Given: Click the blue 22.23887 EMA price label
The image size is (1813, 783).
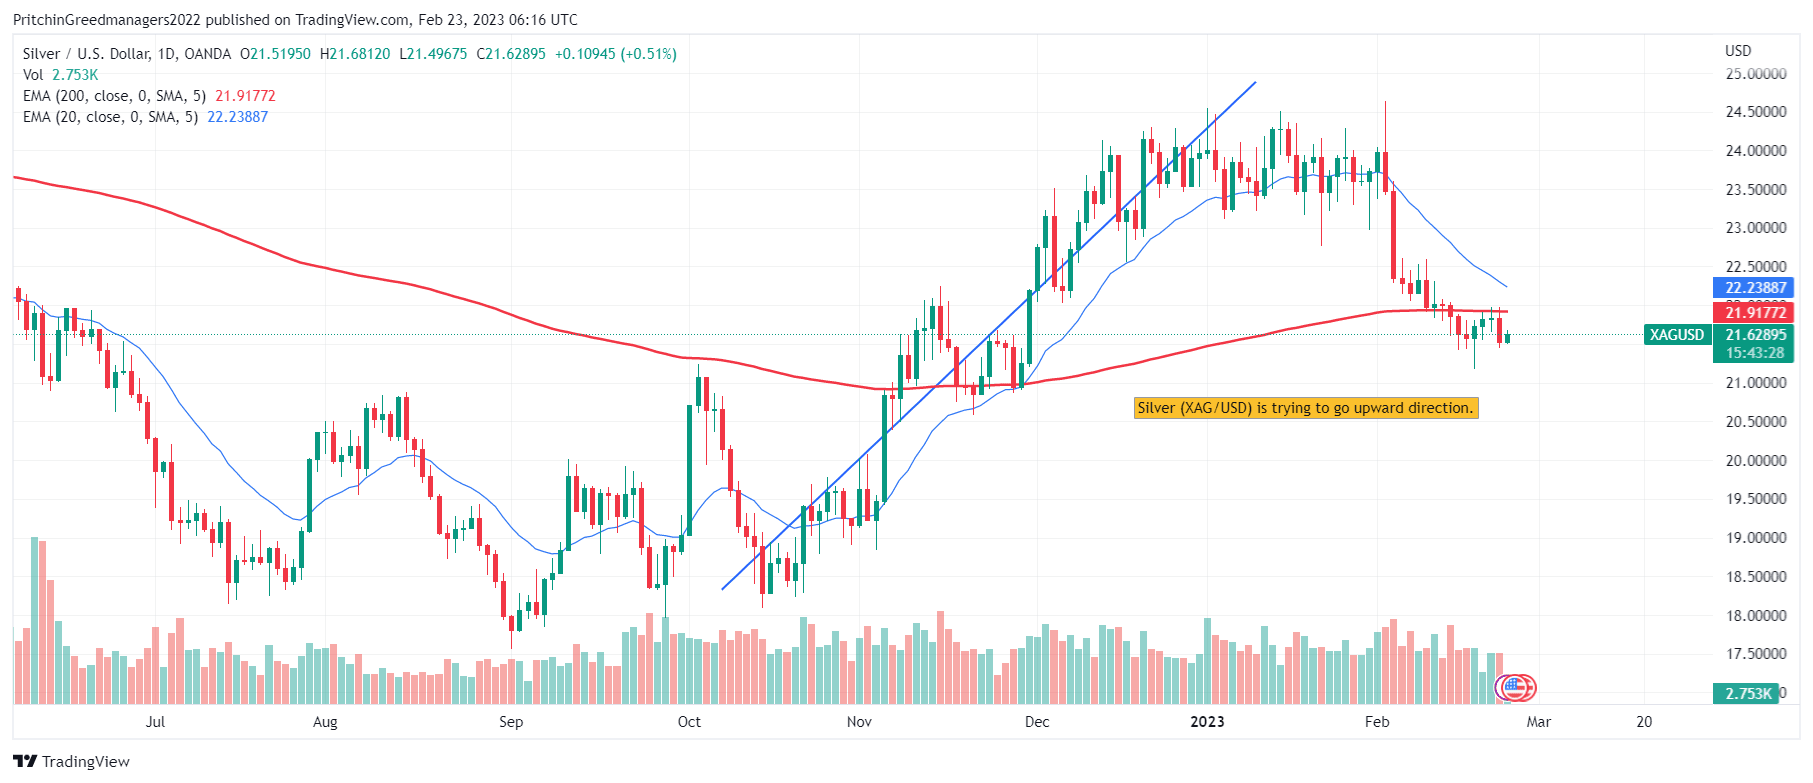Looking at the screenshot, I should click(1754, 288).
